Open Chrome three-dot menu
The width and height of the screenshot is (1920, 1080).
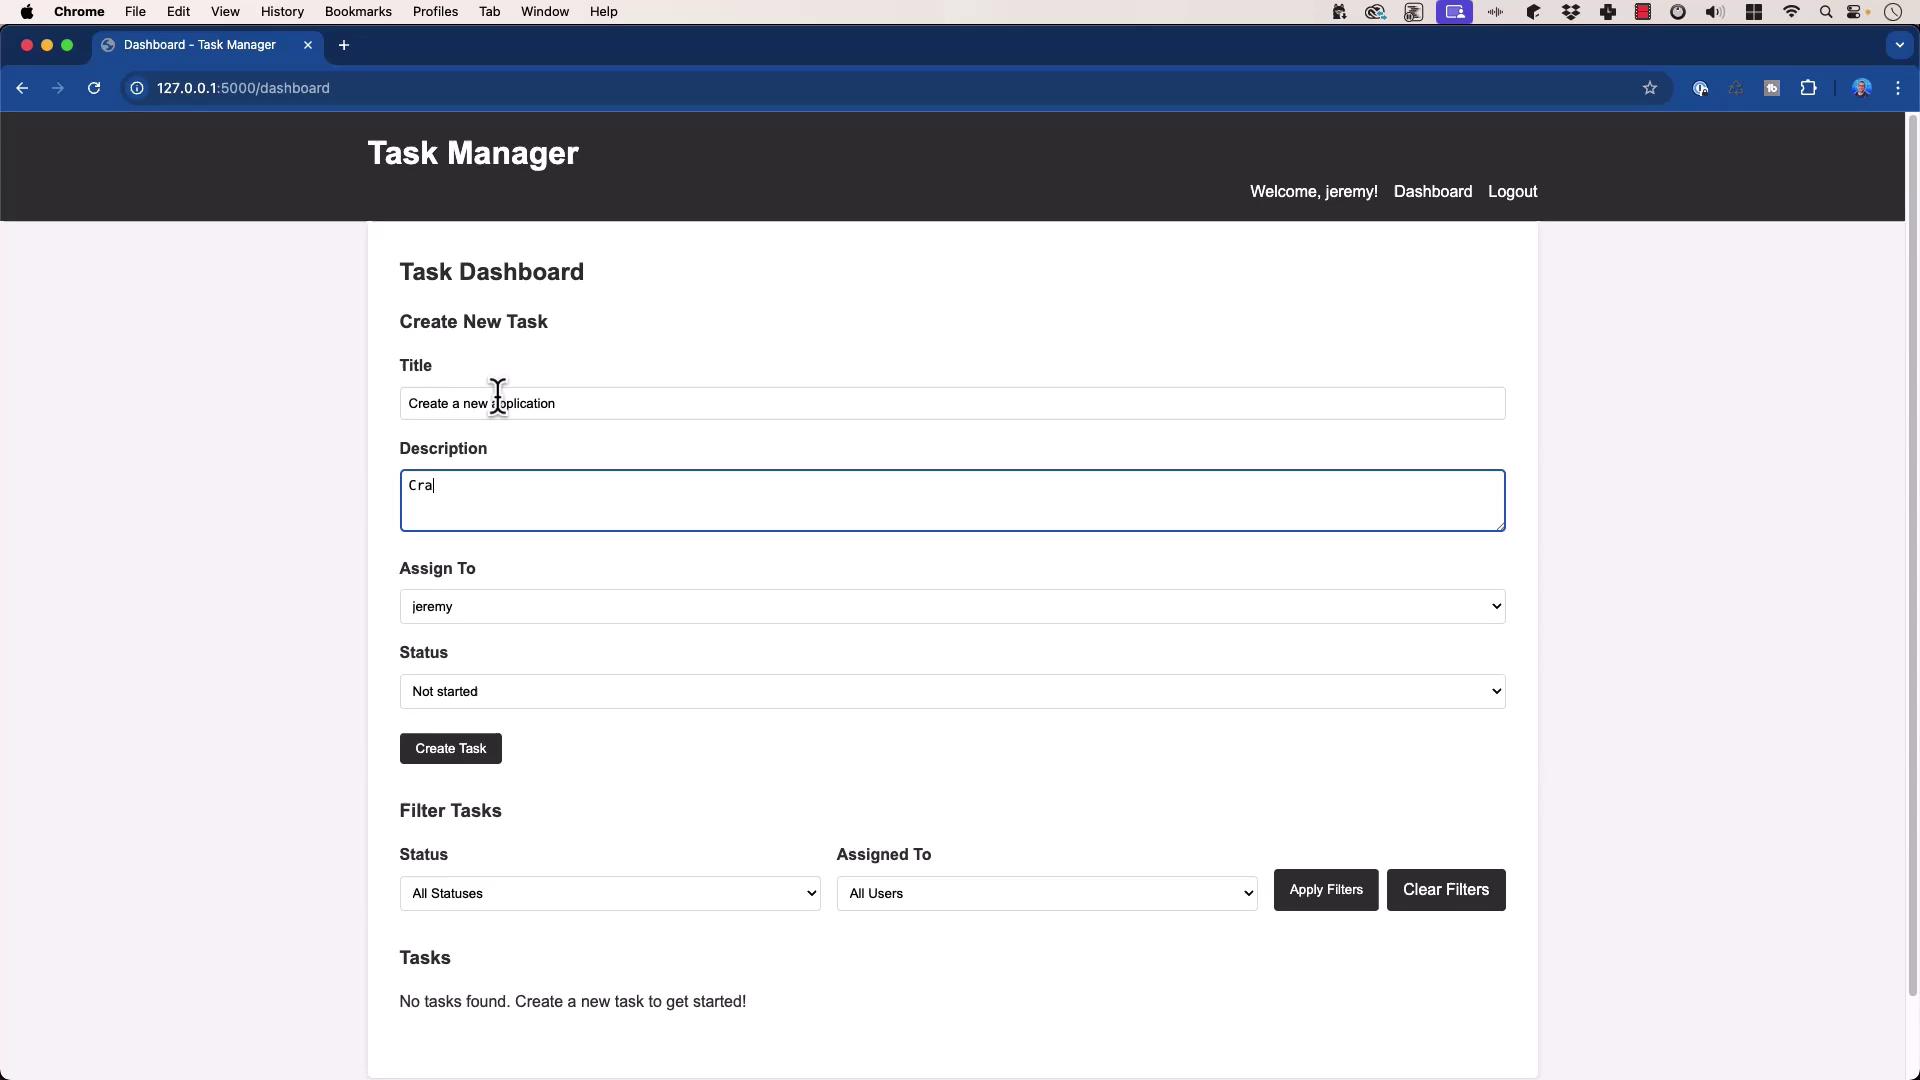click(1898, 88)
